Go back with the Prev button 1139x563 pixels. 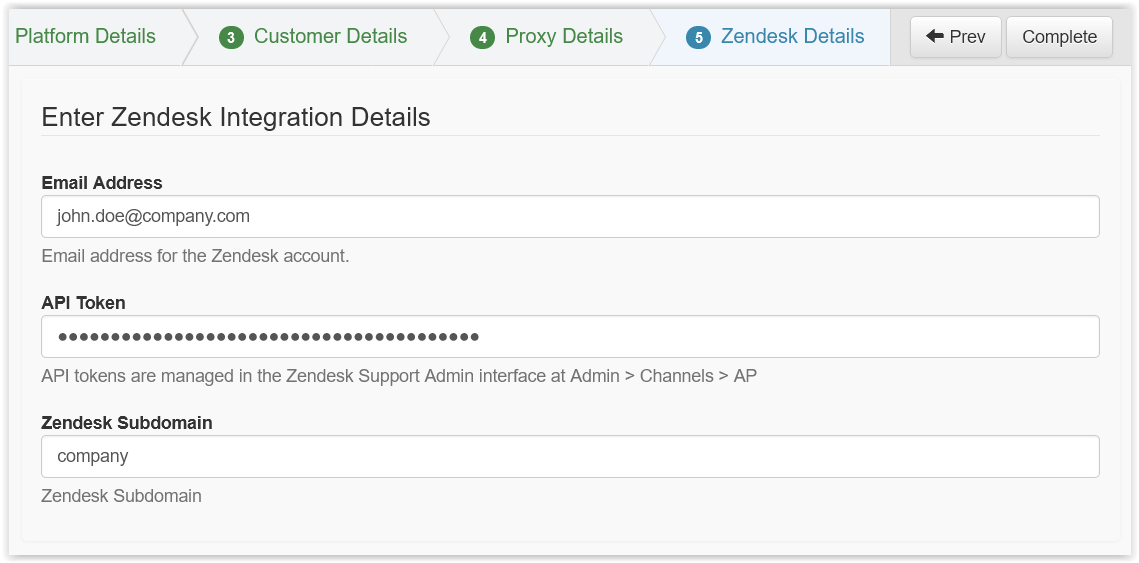(x=955, y=37)
